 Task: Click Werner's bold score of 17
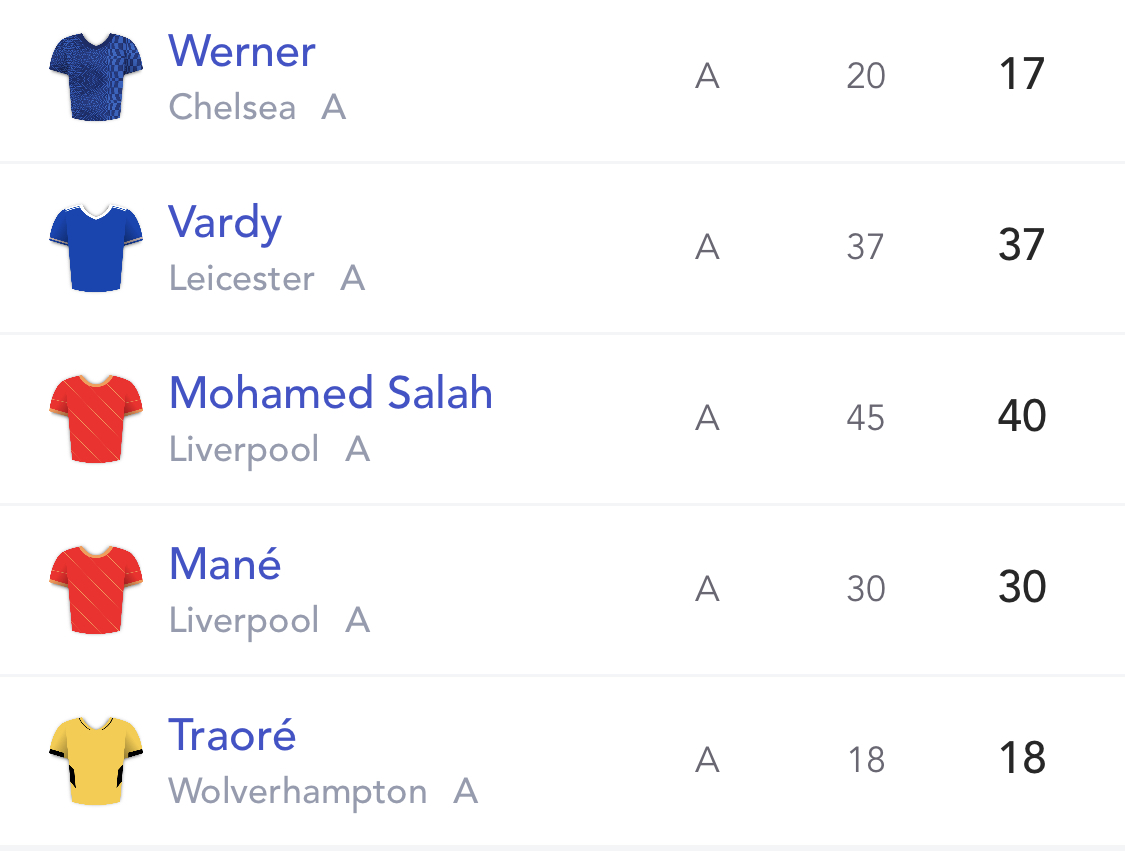pyautogui.click(x=1022, y=75)
